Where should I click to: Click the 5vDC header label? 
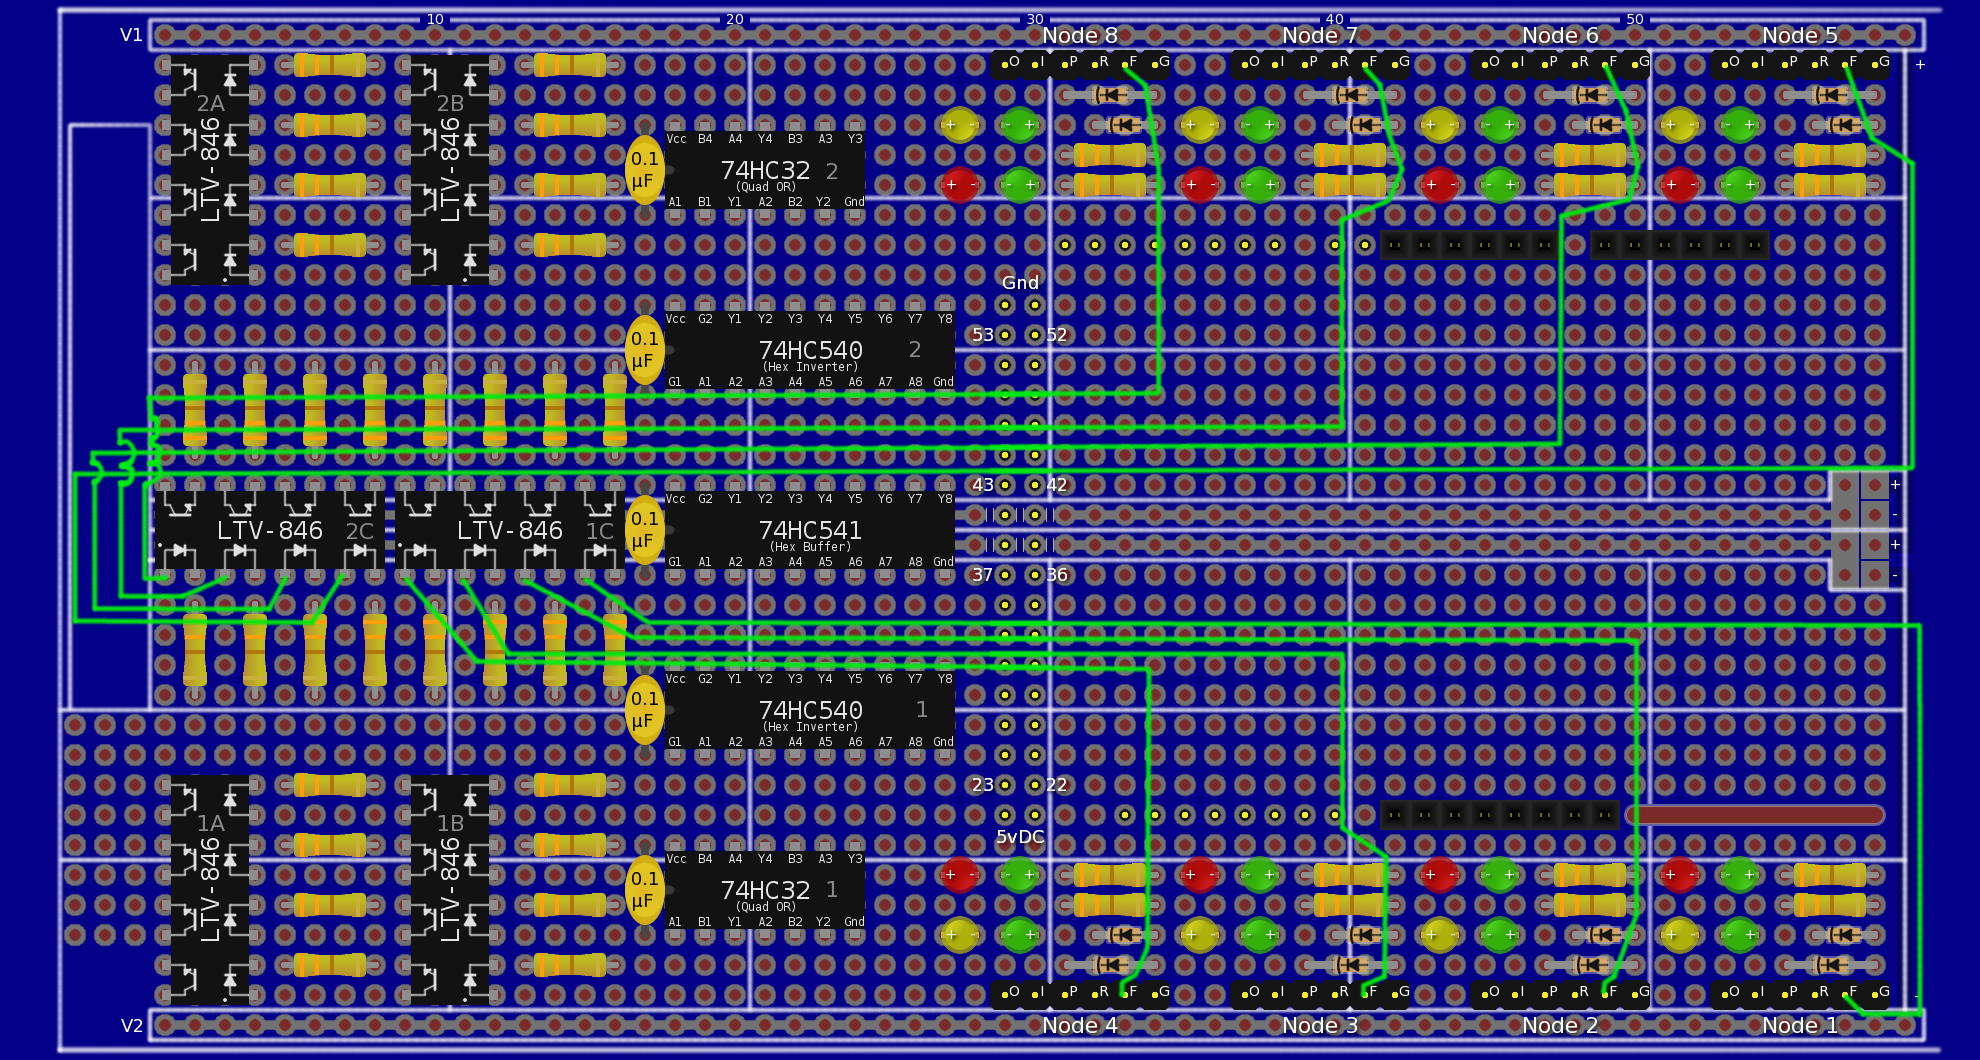(1020, 837)
